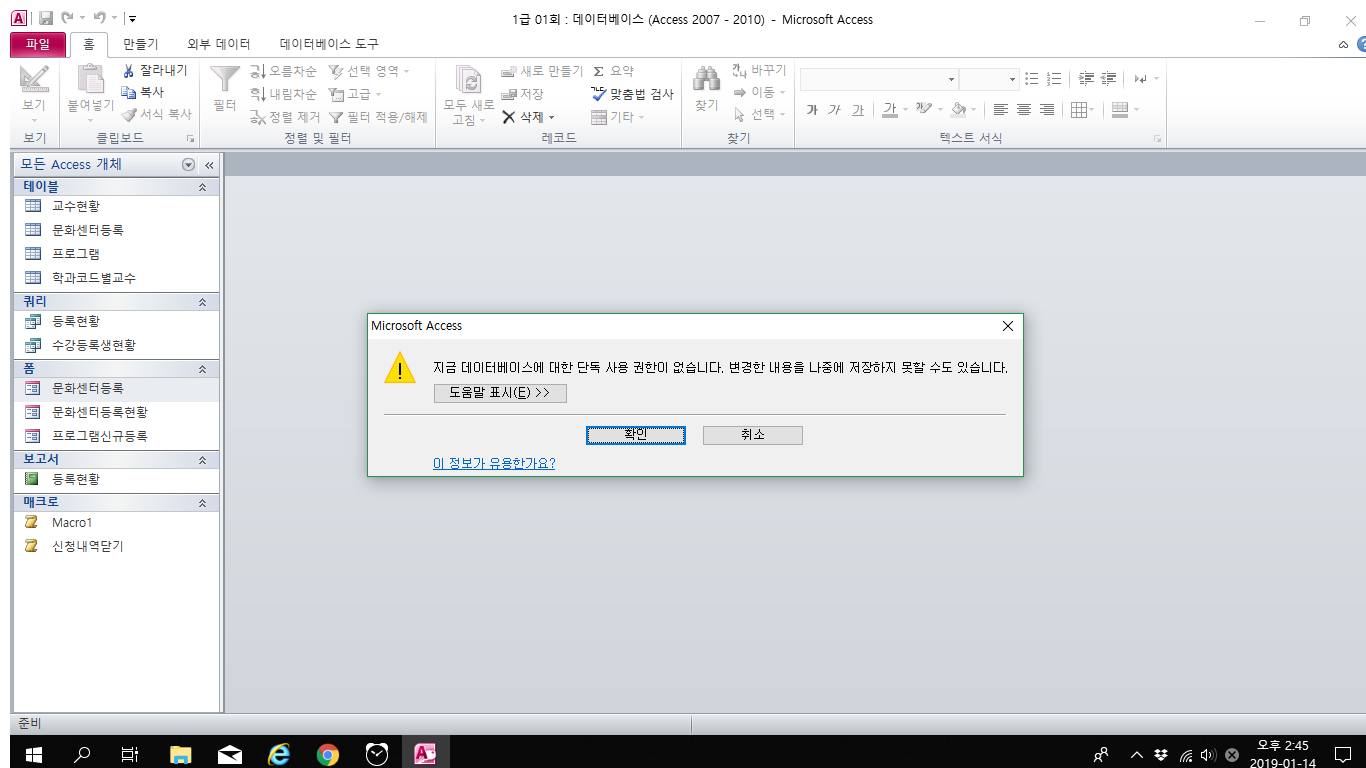The image size is (1366, 768).
Task: Click the Save icon in quick access toolbar
Action: point(46,19)
